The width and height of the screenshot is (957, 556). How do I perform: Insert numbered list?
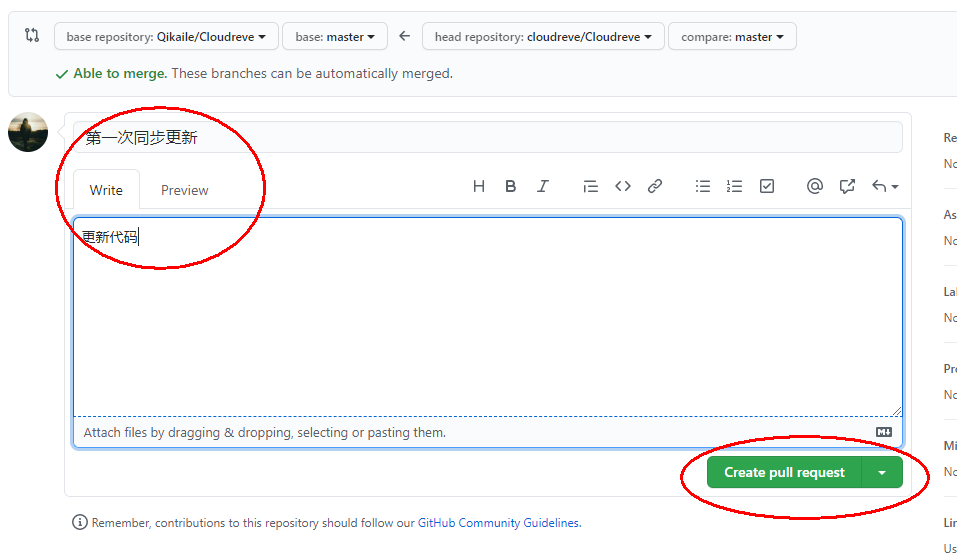click(x=735, y=186)
